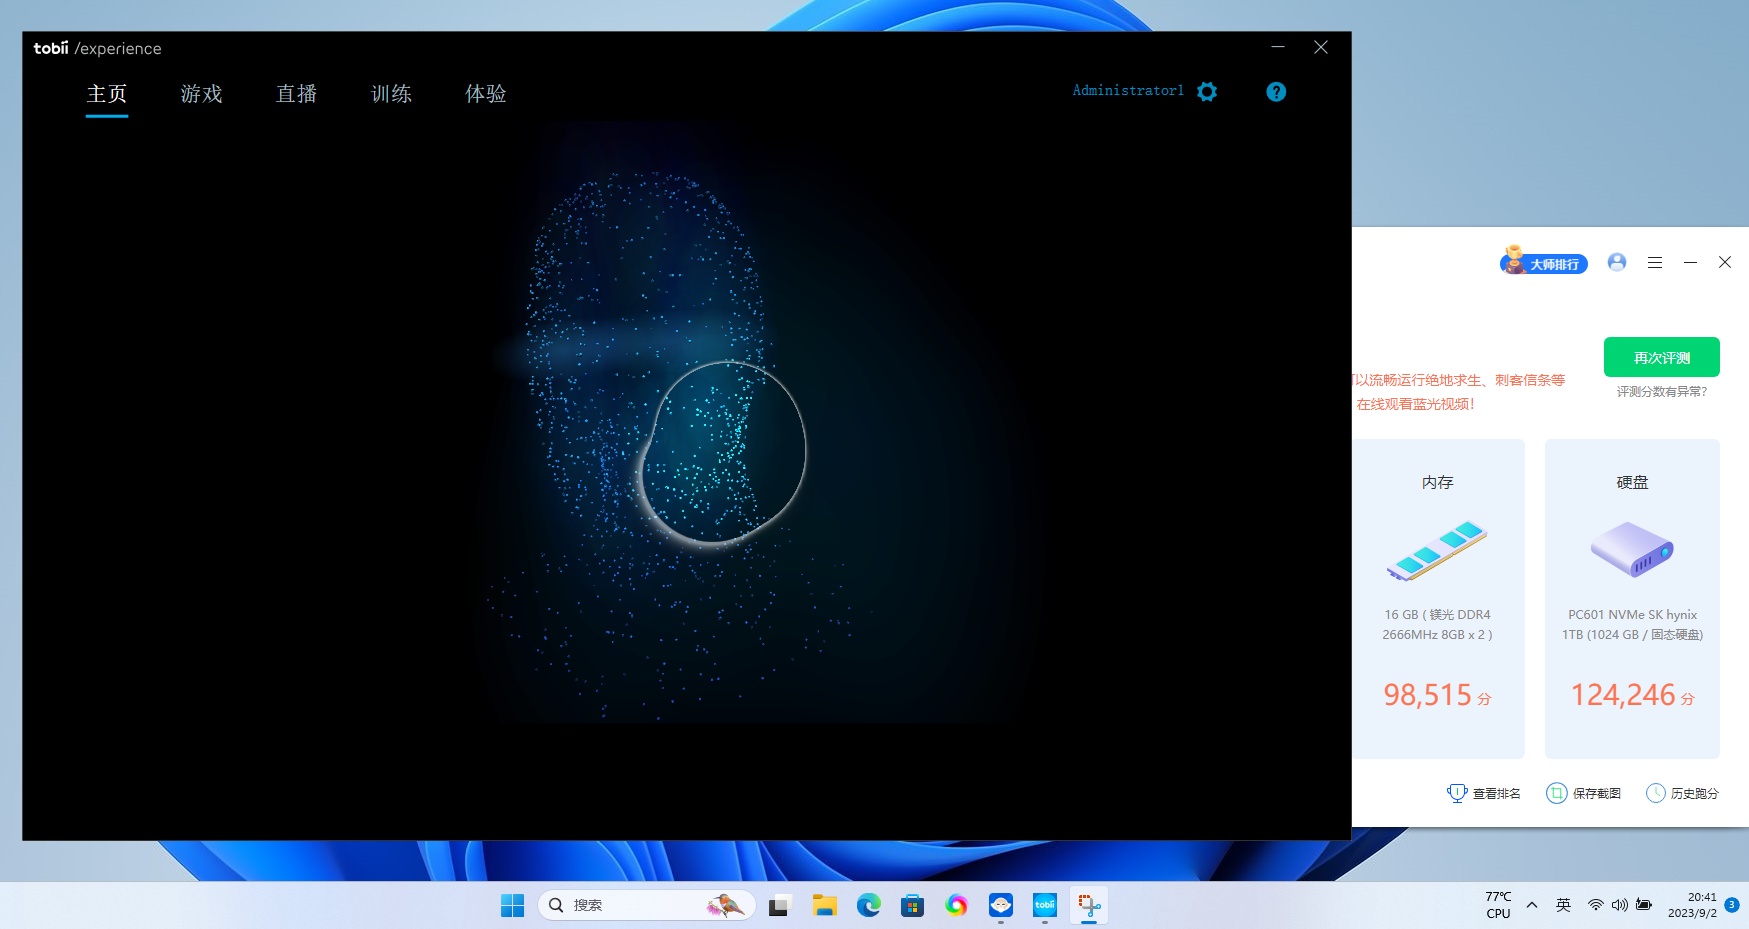1749x929 pixels.
Task: Click the green 再次评测 button
Action: (1662, 357)
